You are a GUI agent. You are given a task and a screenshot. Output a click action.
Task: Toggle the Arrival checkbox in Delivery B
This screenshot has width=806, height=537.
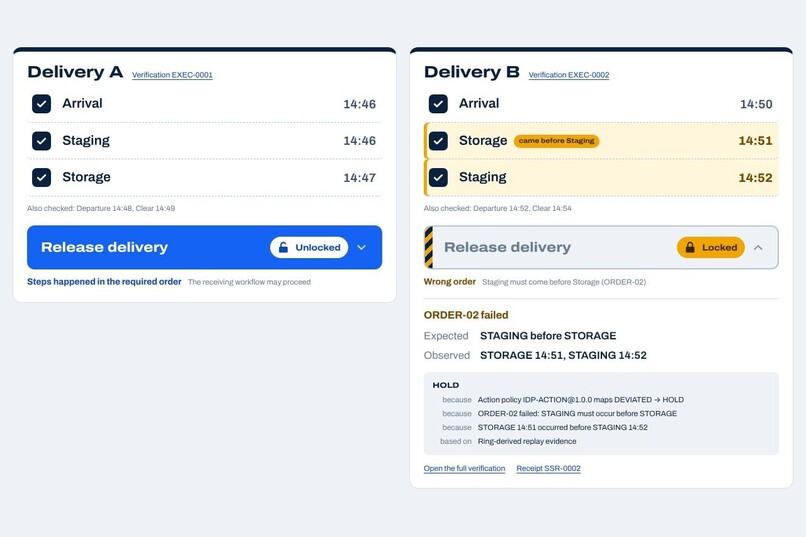(438, 104)
